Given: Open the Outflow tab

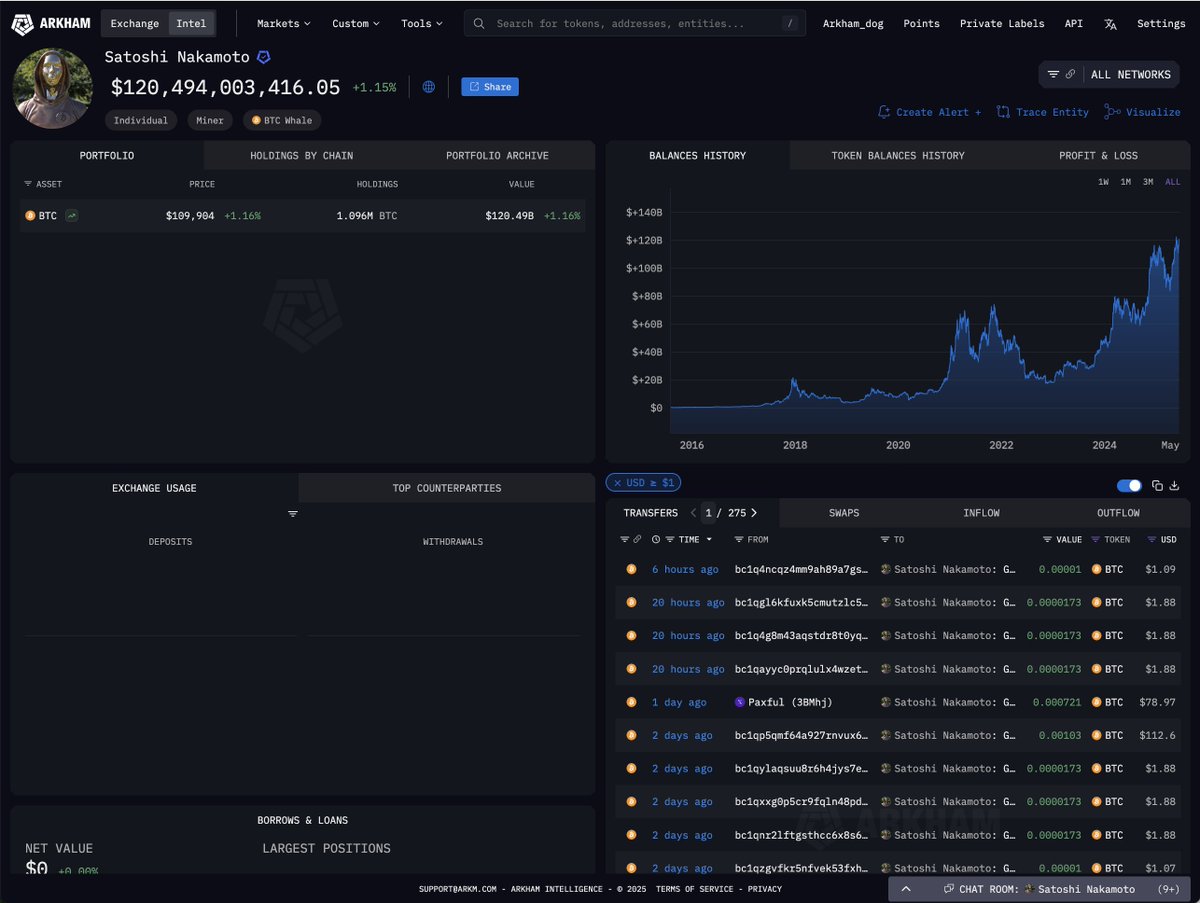Looking at the screenshot, I should (x=1118, y=513).
